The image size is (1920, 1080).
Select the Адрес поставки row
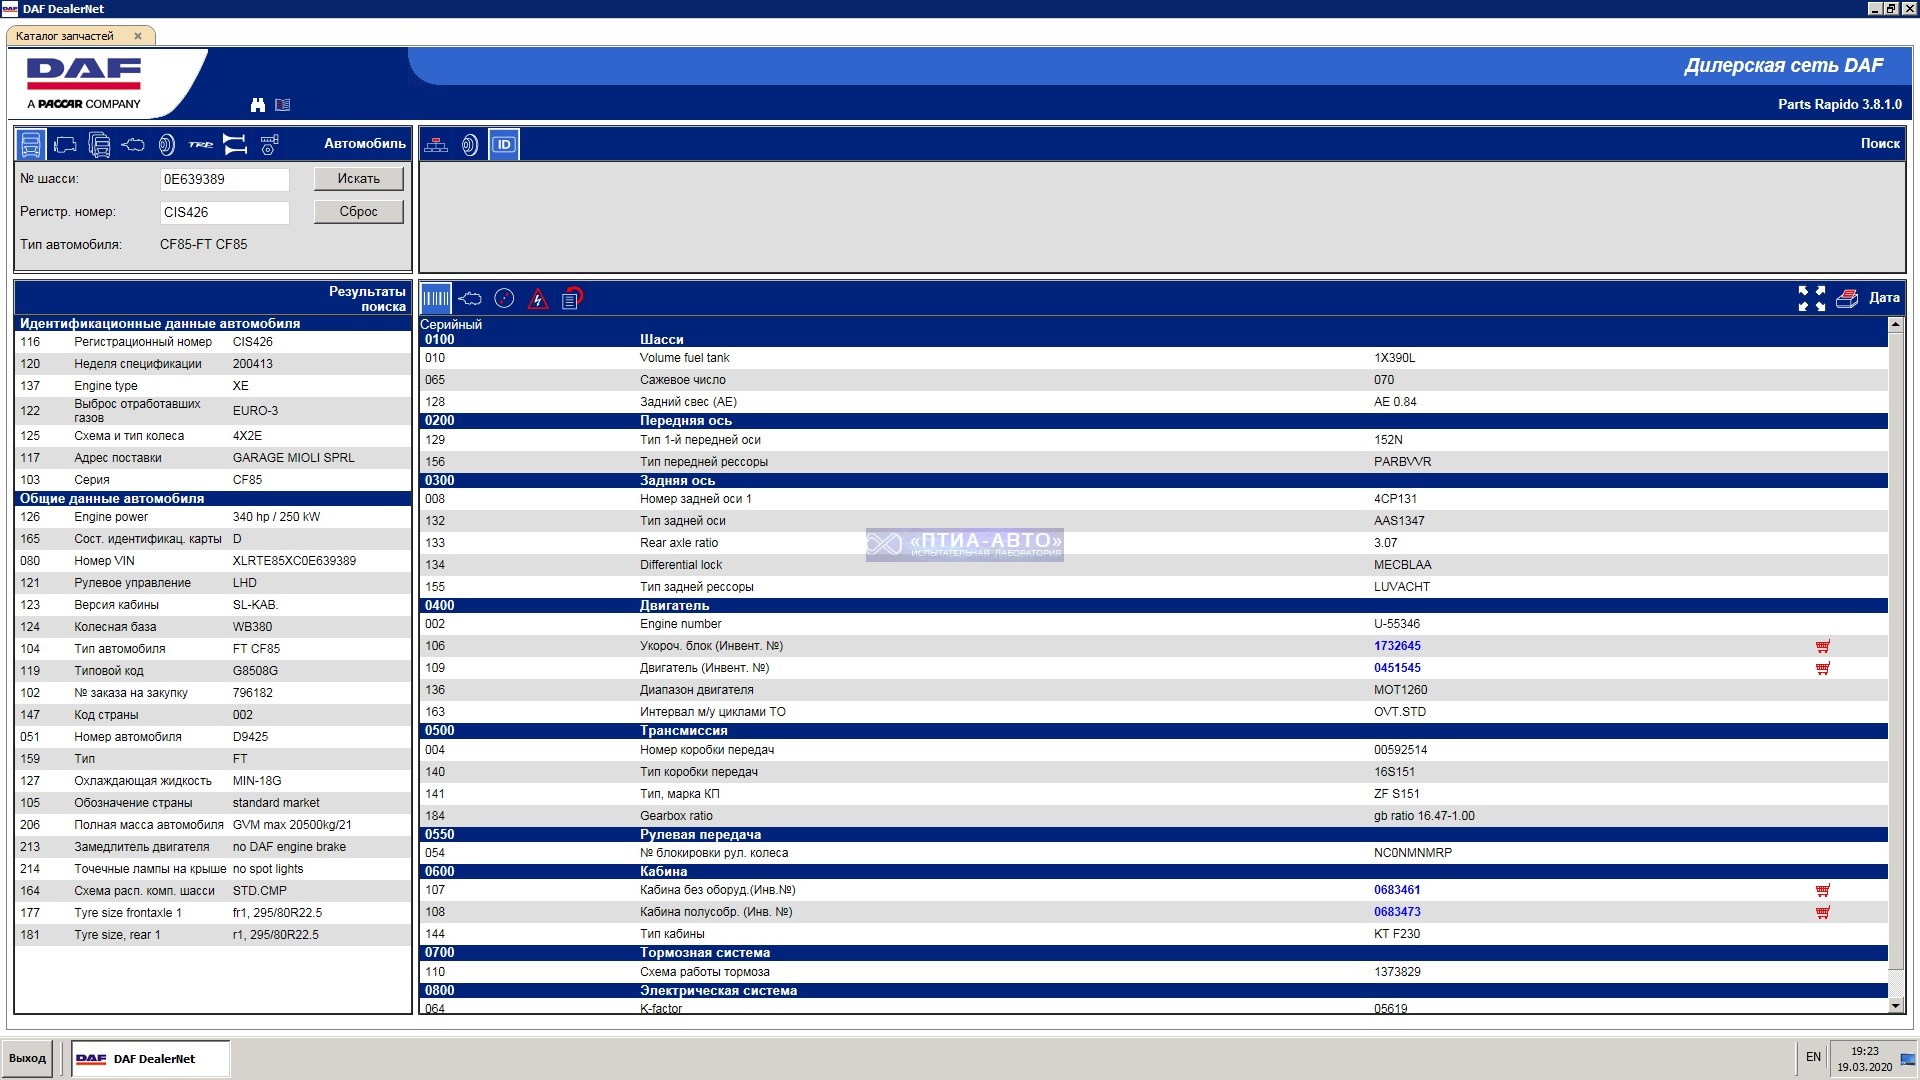[213, 458]
